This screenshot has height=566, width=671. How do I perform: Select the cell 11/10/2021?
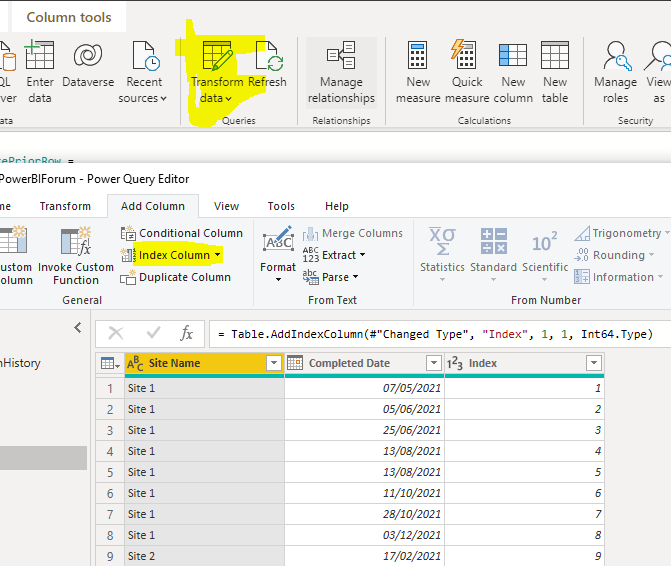pos(365,493)
